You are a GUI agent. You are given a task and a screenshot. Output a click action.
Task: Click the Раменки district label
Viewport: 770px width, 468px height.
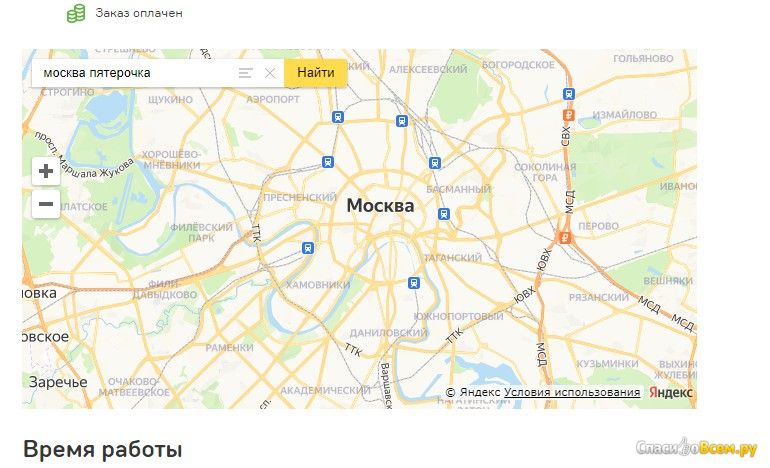click(x=229, y=348)
